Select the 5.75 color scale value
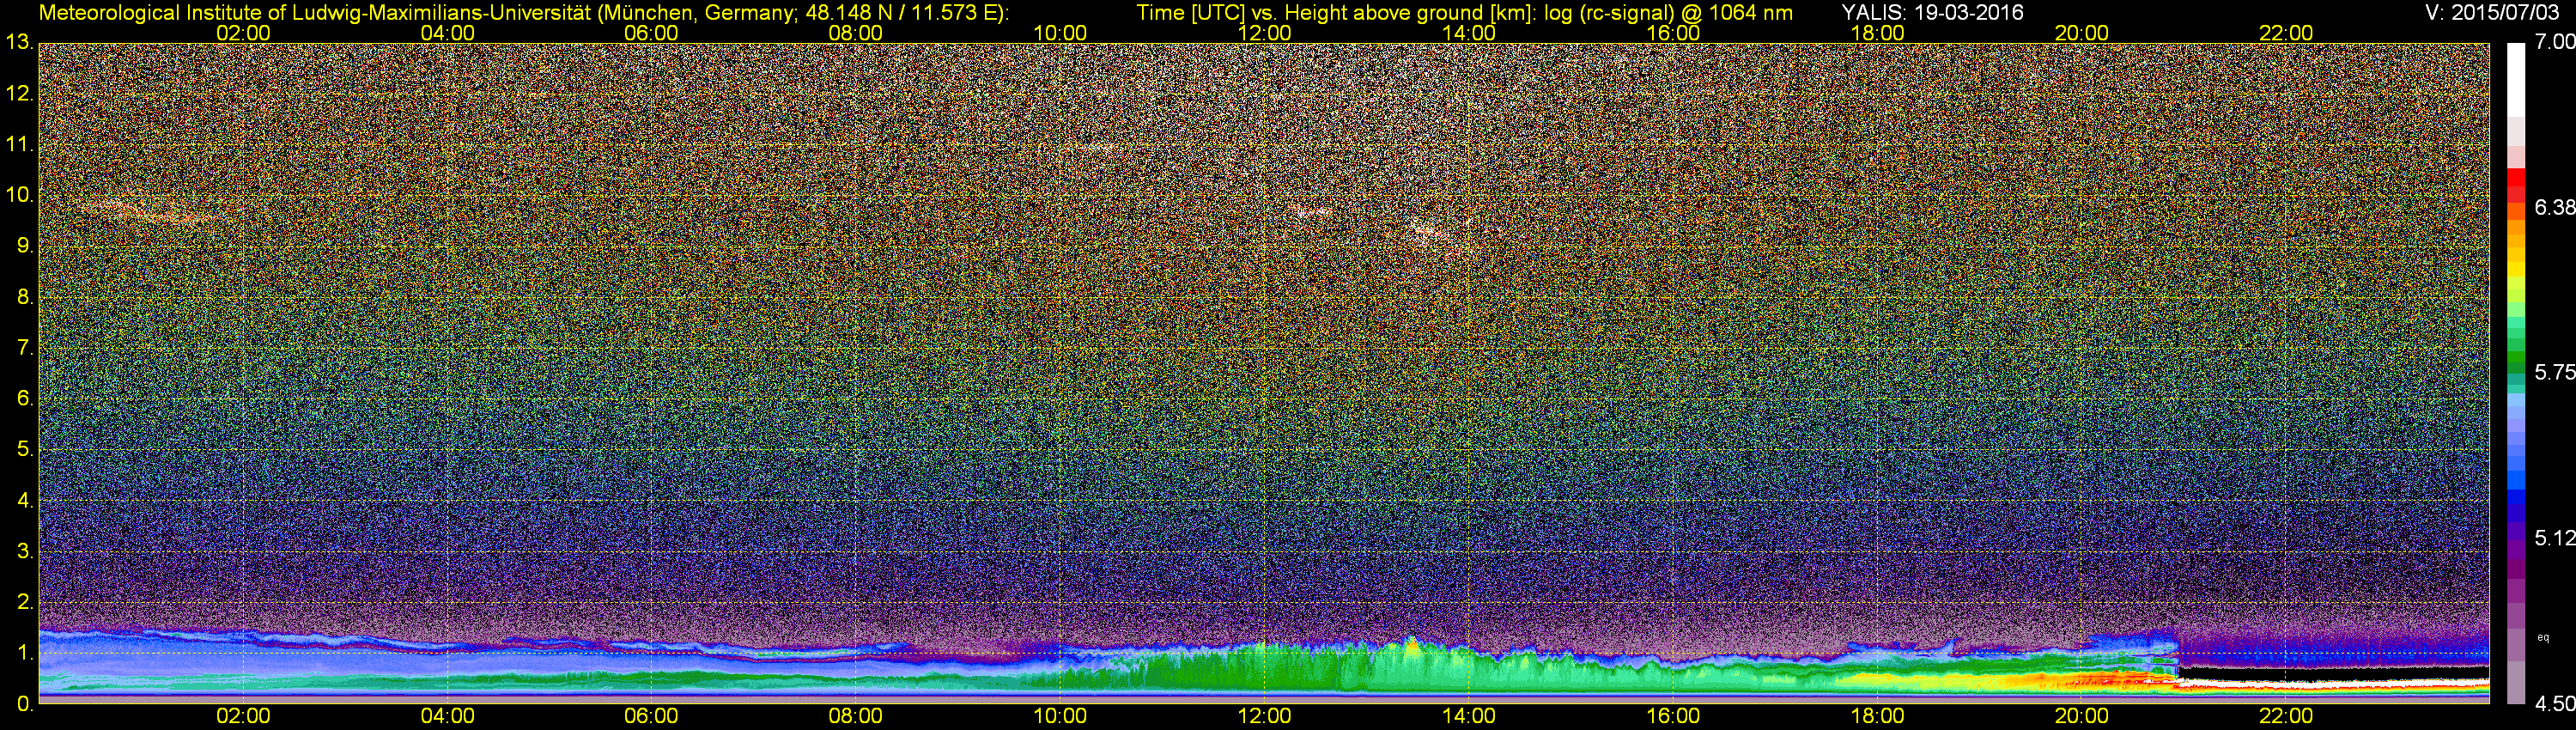The height and width of the screenshot is (730, 2576). [x=2554, y=372]
